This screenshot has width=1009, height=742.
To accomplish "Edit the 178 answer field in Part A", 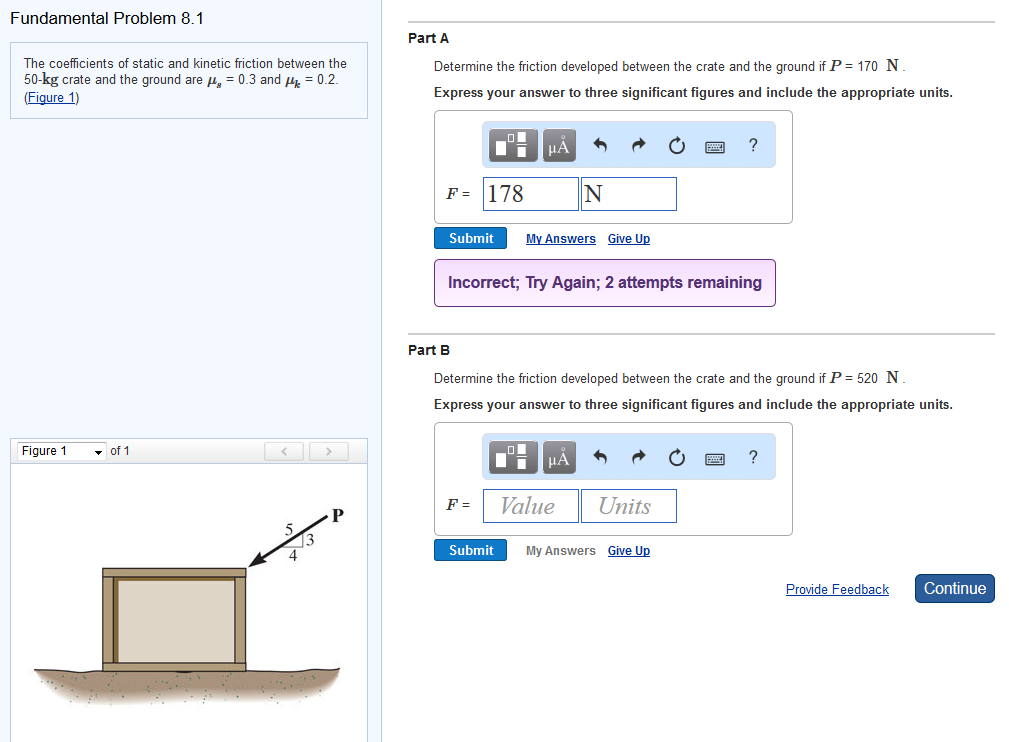I will [530, 193].
